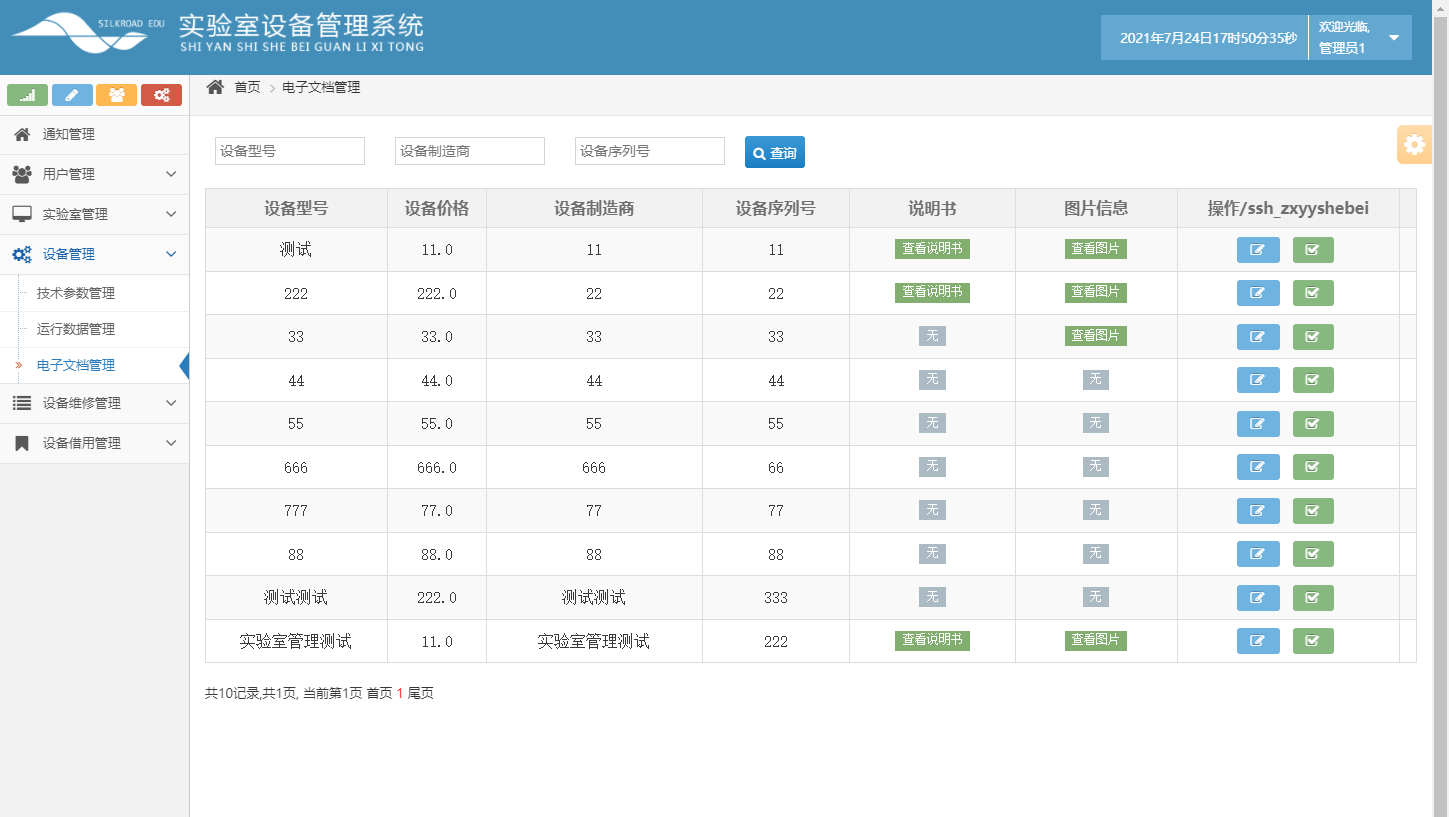The width and height of the screenshot is (1449, 817).
Task: Expand the 设备维修管理 sidebar section
Action: click(94, 403)
